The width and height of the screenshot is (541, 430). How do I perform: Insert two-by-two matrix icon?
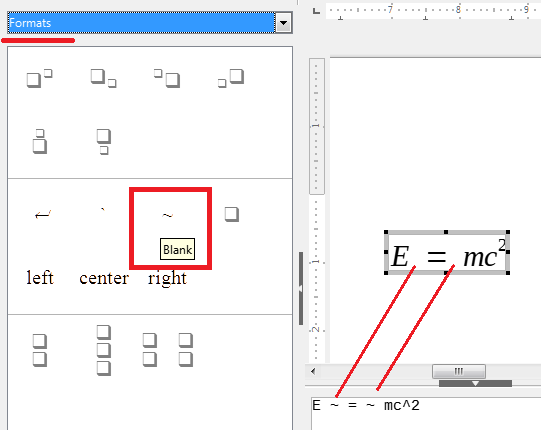168,350
